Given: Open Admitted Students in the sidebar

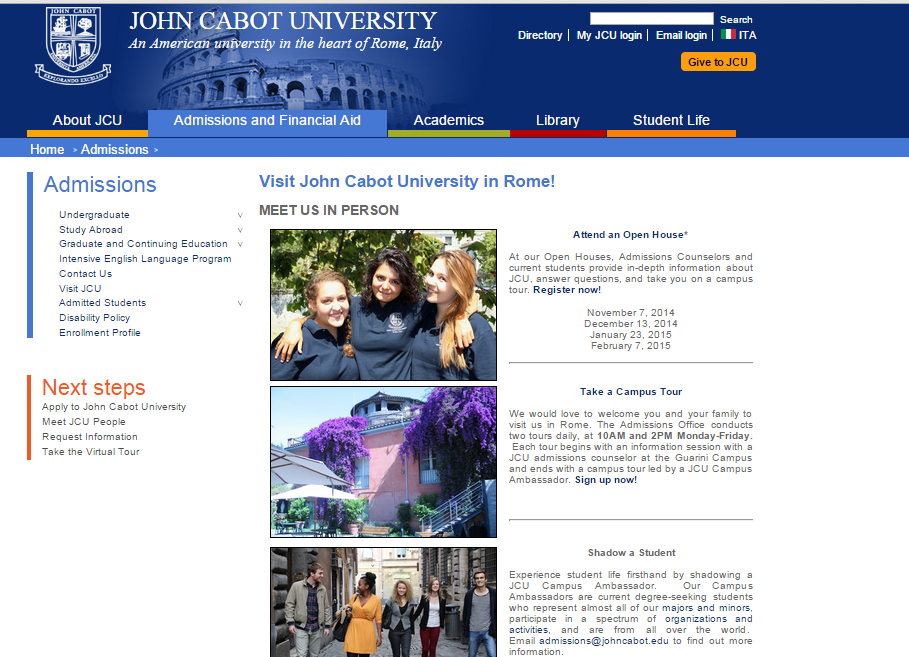Looking at the screenshot, I should [x=103, y=303].
